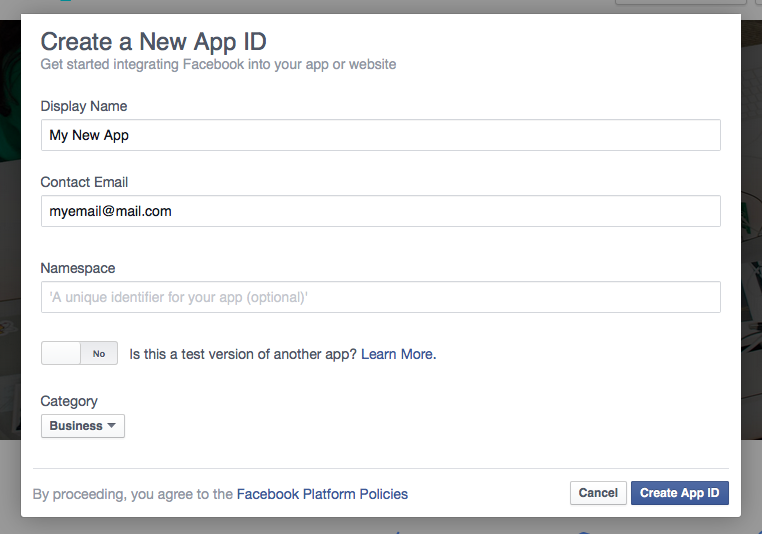The height and width of the screenshot is (534, 762).
Task: Click the Create App ID button
Action: (x=680, y=493)
